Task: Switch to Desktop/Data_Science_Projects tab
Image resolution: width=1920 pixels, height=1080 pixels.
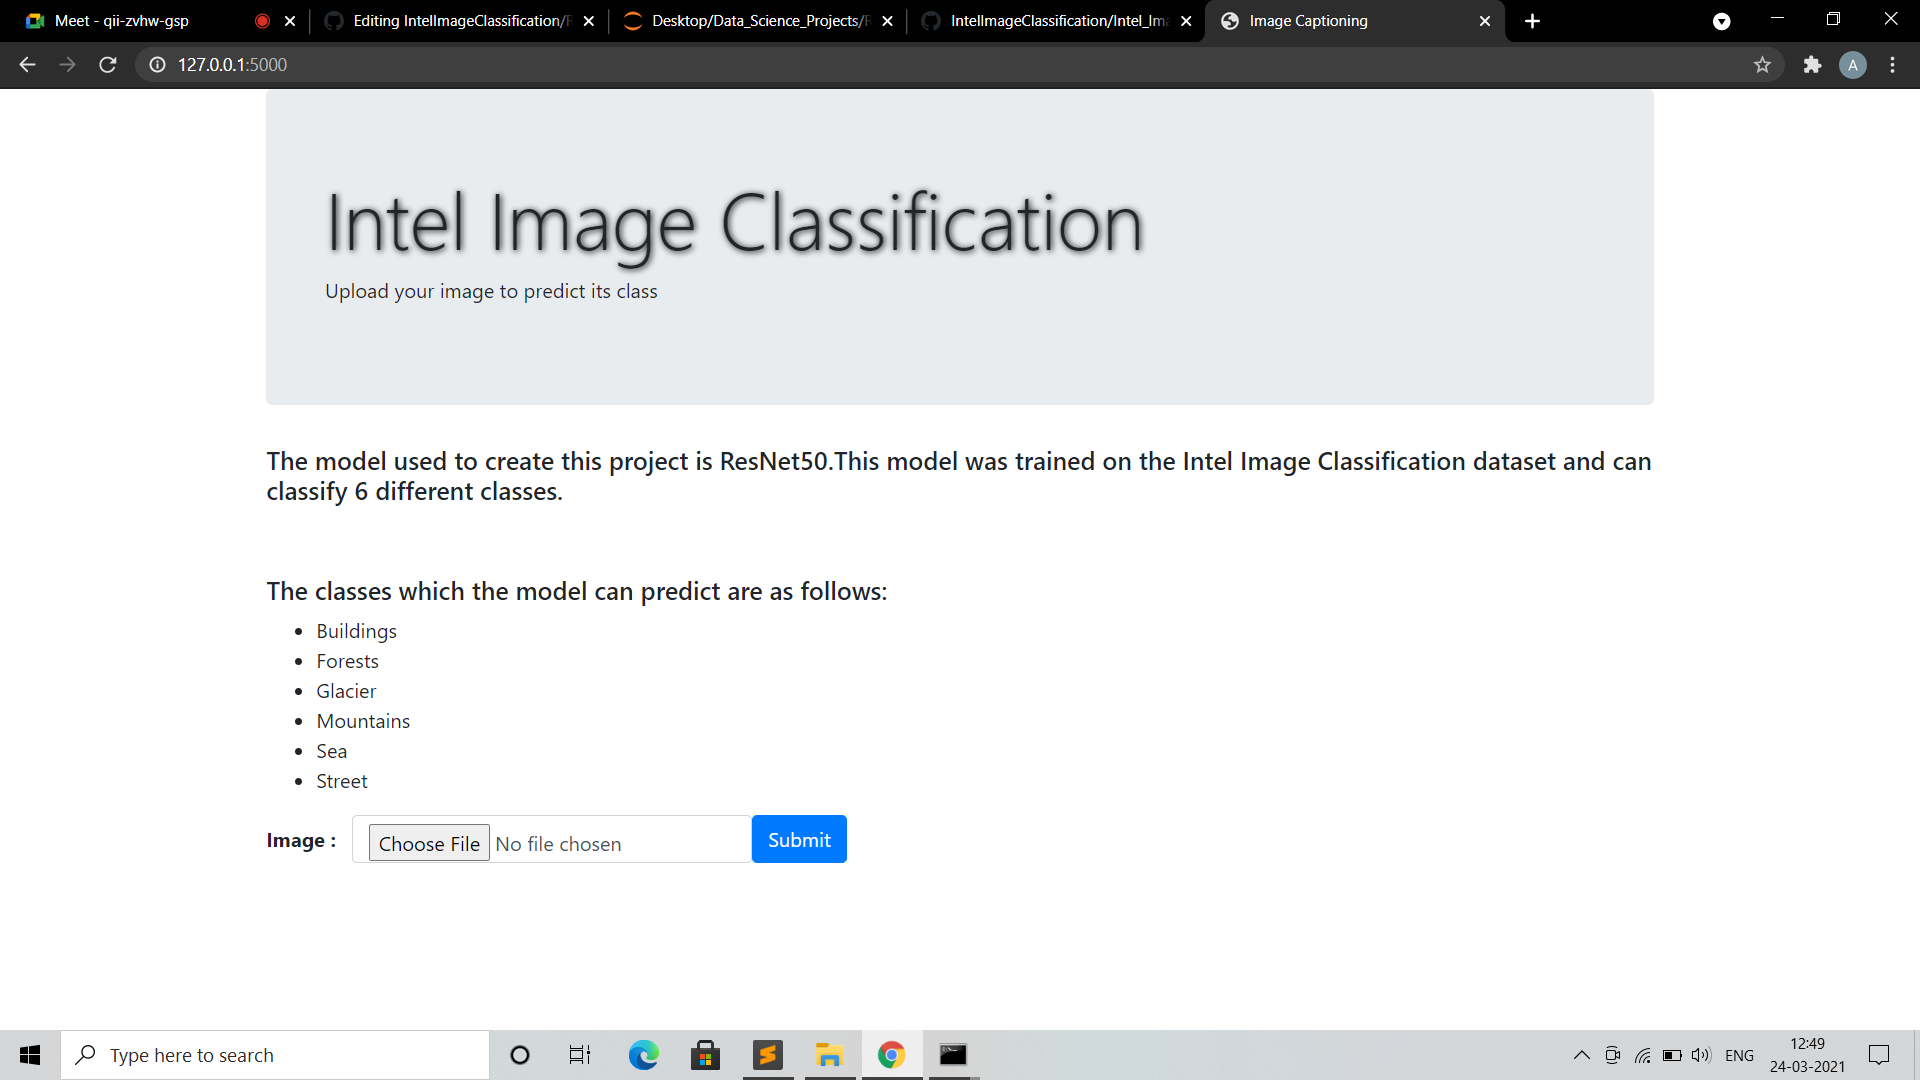Action: 758,21
